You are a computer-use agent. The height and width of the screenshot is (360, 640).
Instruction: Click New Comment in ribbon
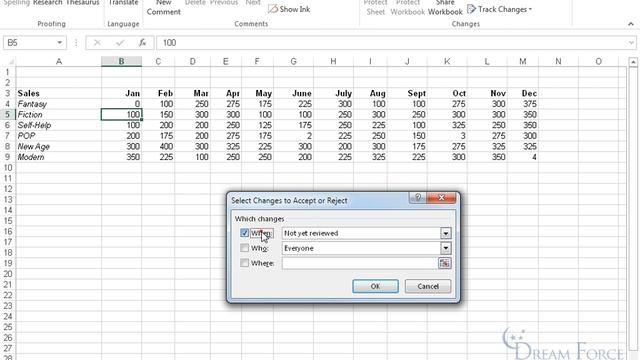pyautogui.click(x=164, y=7)
